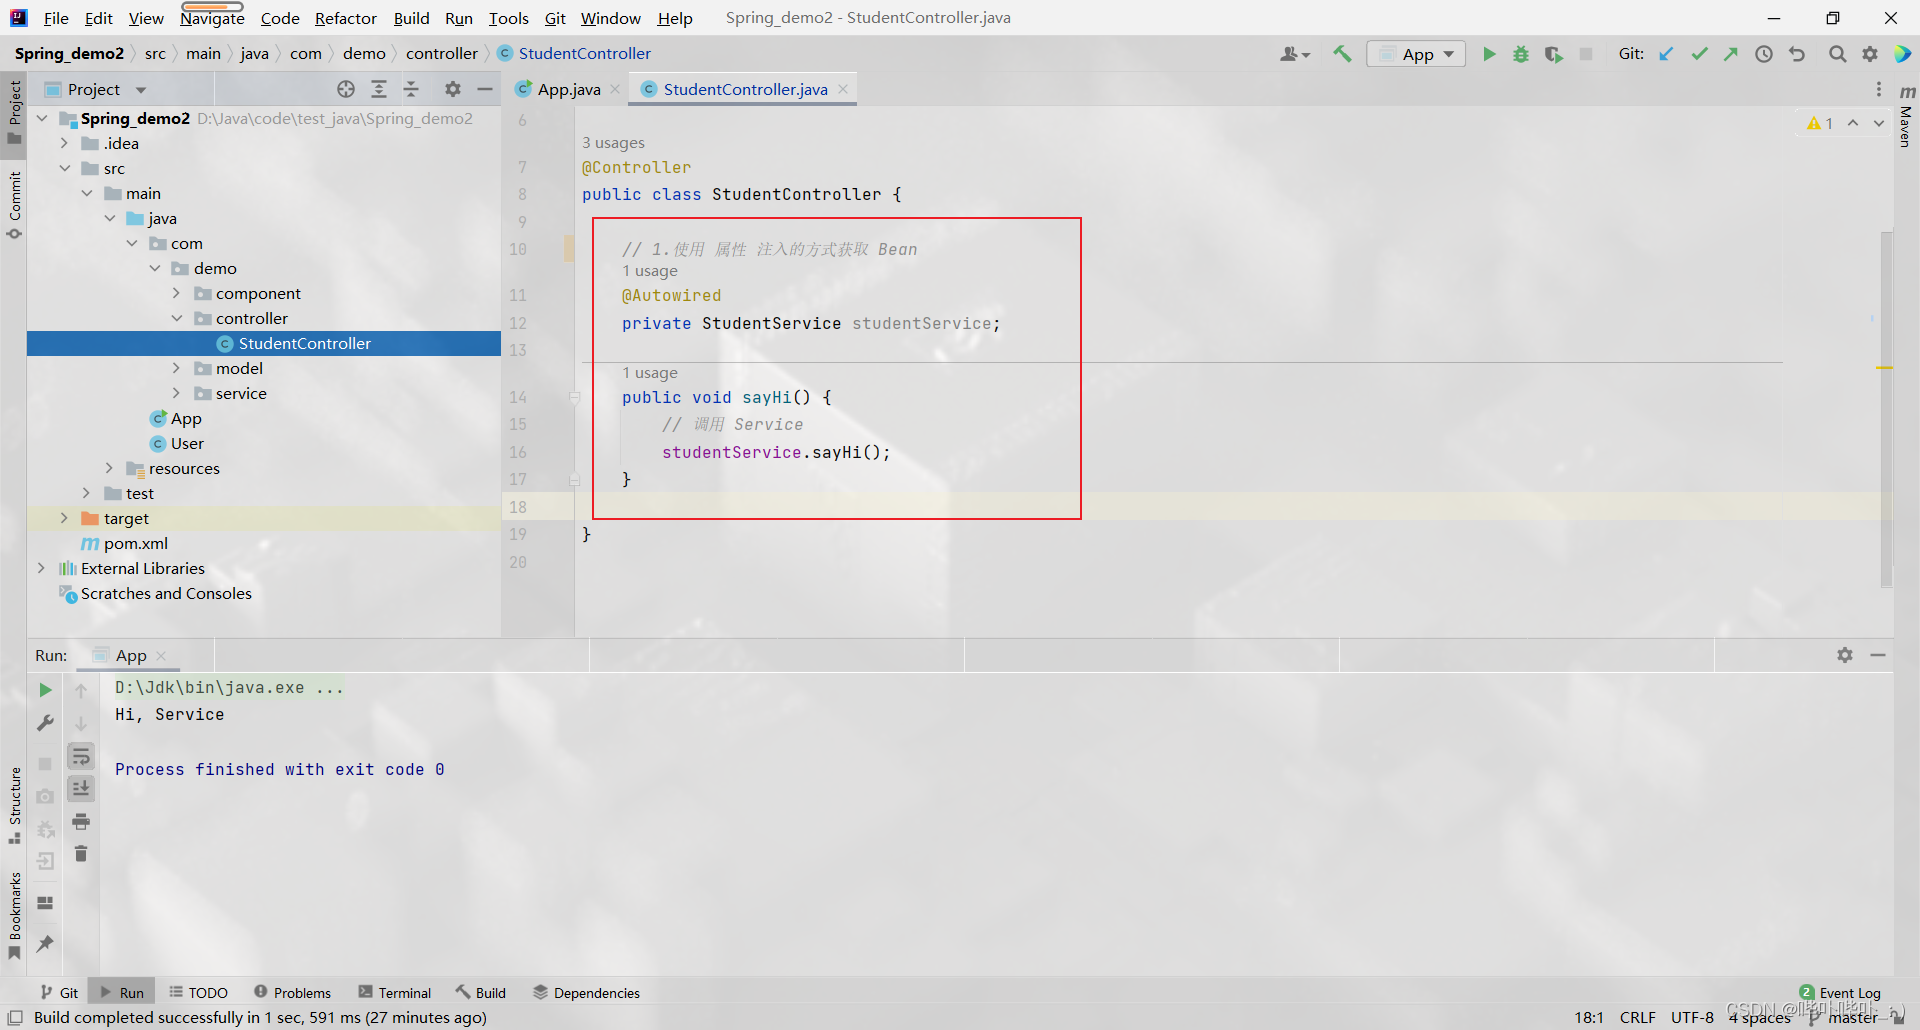The height and width of the screenshot is (1030, 1920).
Task: Click the warning indicator in editor
Action: click(x=1820, y=123)
